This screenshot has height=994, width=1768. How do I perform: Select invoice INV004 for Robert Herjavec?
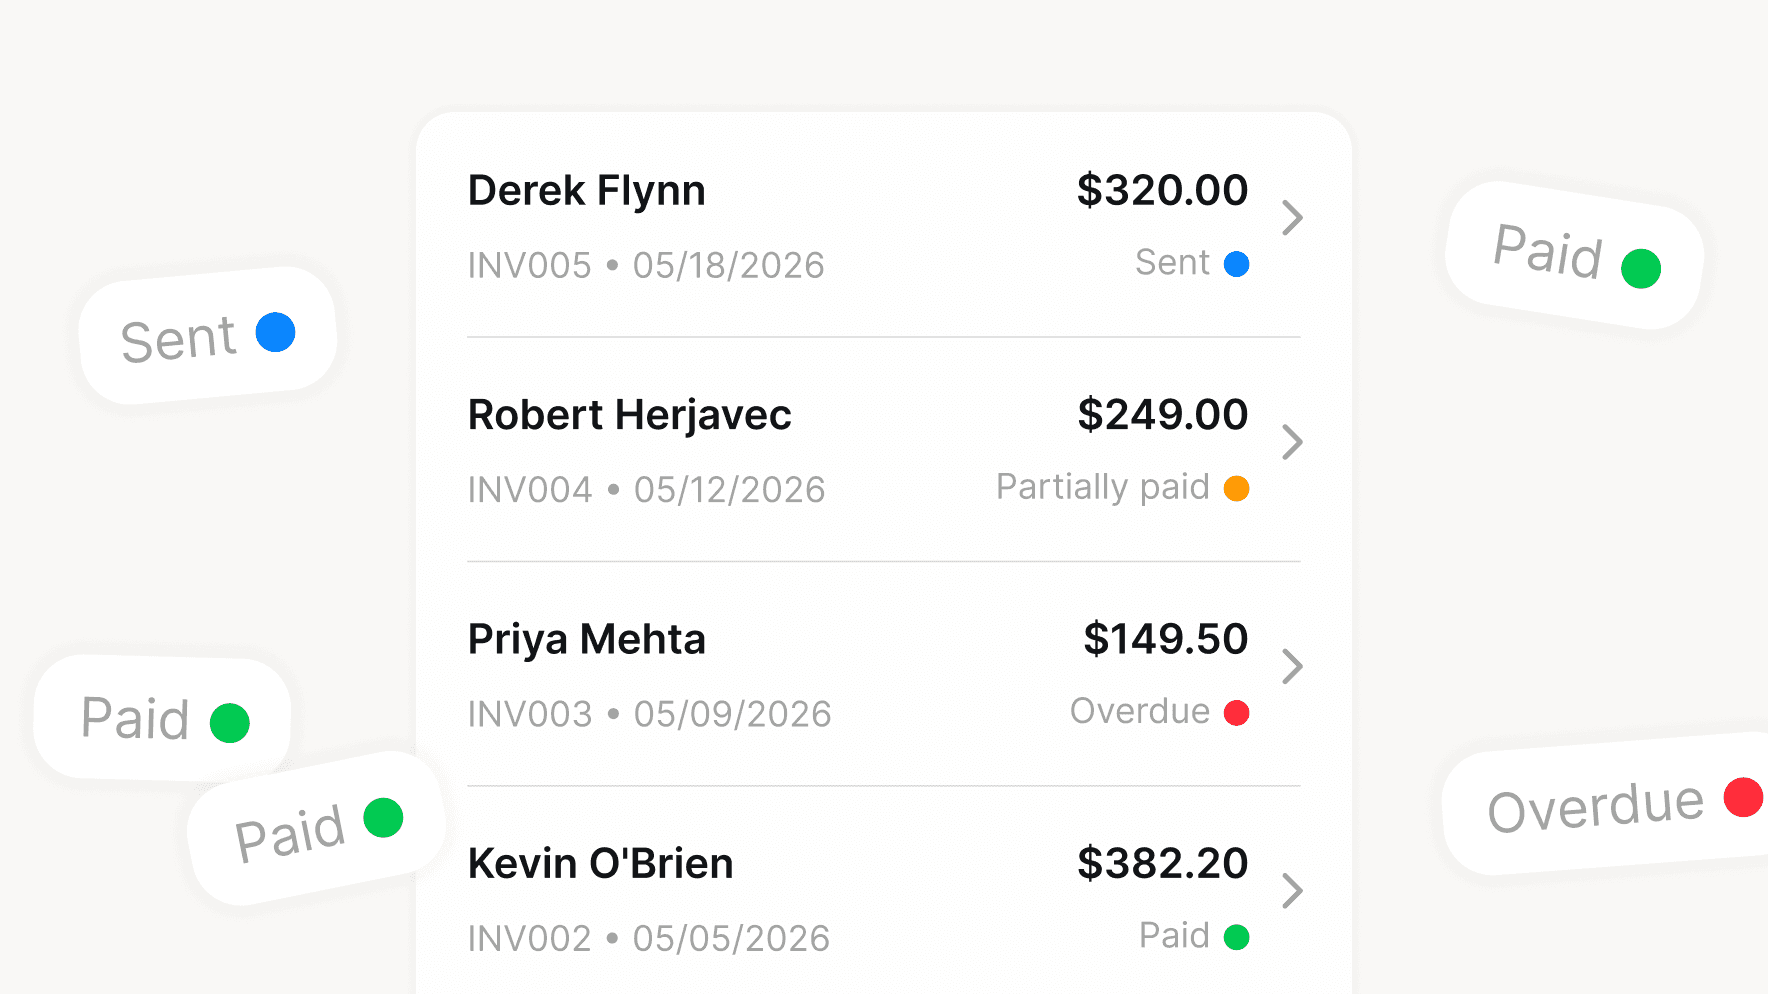click(529, 489)
